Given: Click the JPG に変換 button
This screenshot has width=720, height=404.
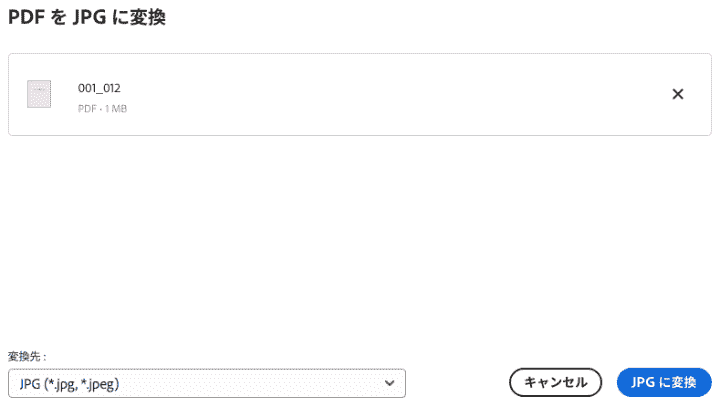Looking at the screenshot, I should point(664,382).
